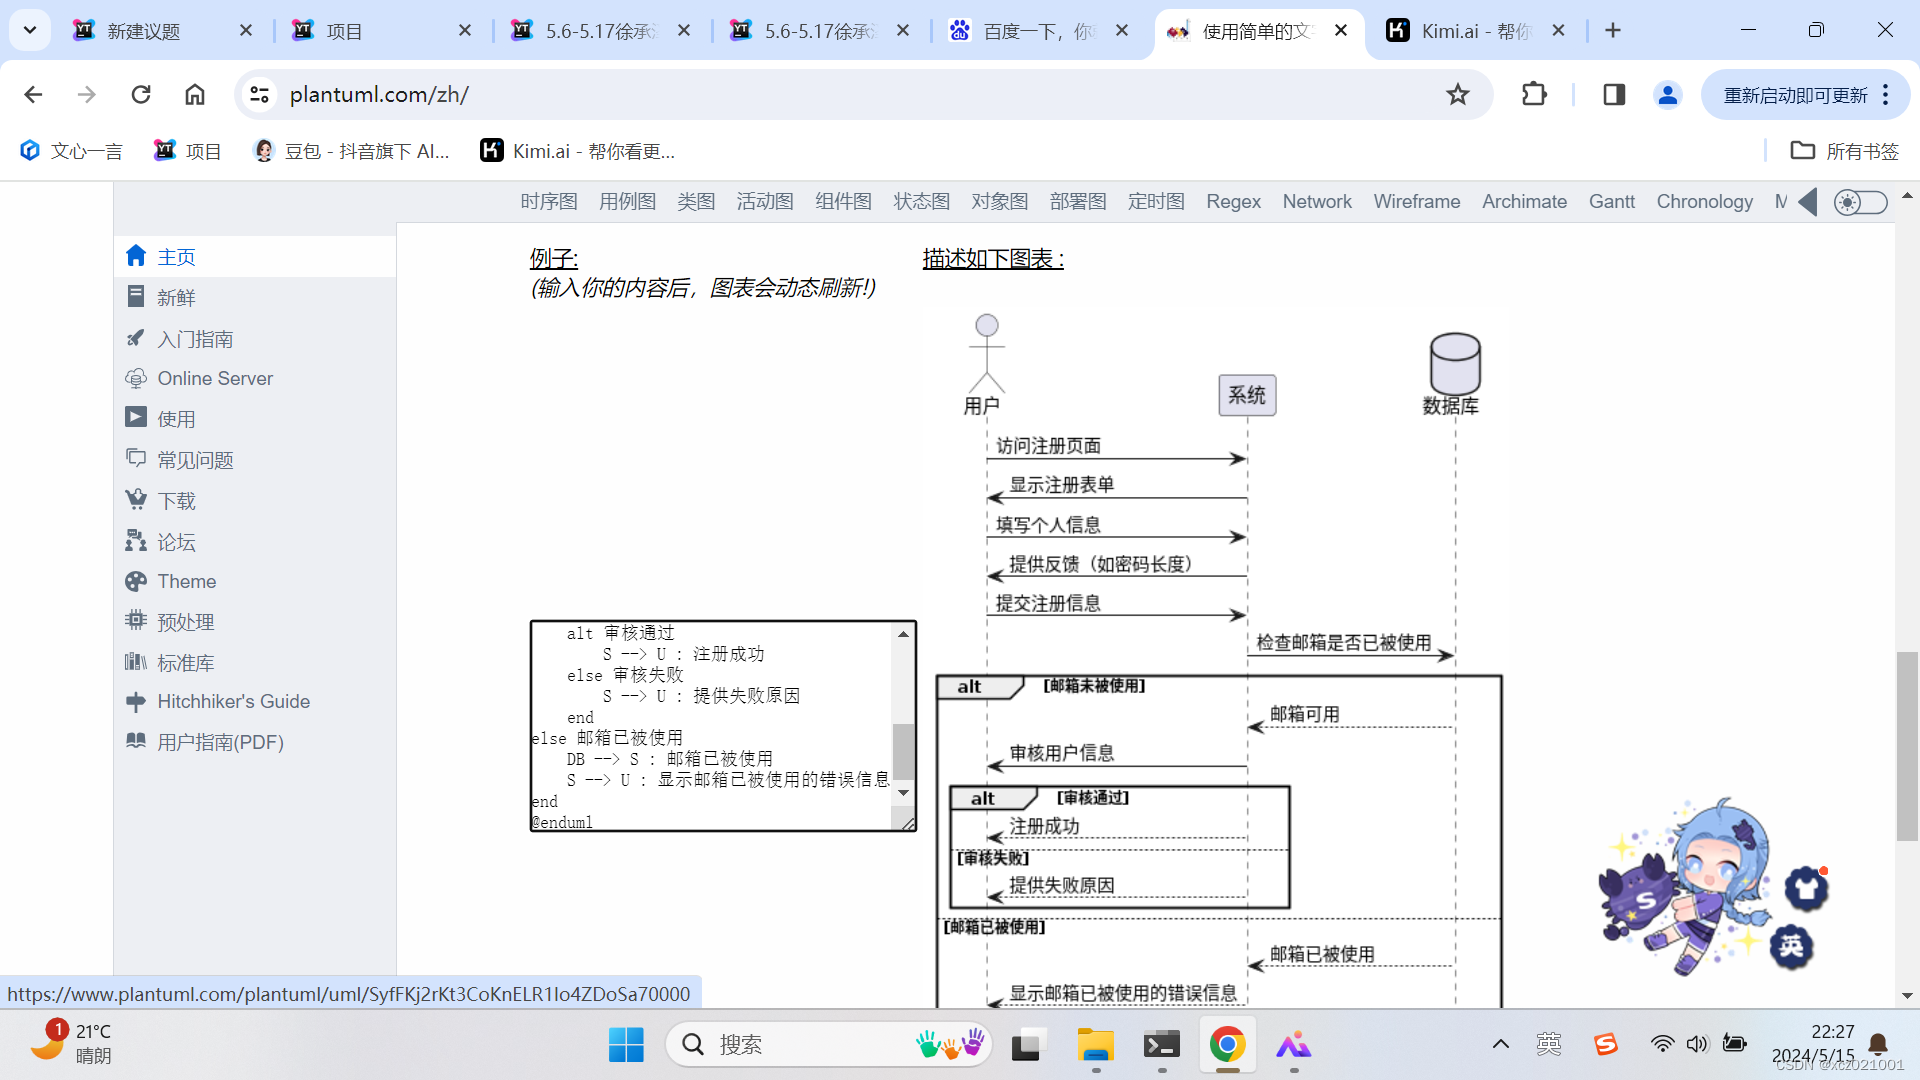Click the code editor scrollbar thumb
This screenshot has height=1080, width=1920.
(903, 750)
